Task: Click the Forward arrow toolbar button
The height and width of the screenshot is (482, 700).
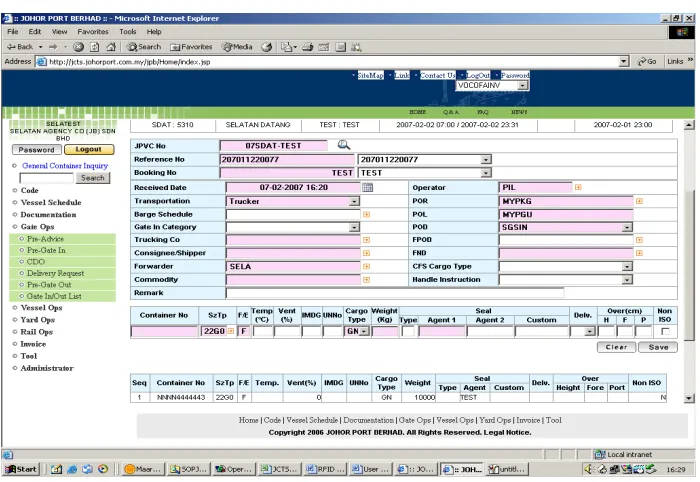Action: 53,47
